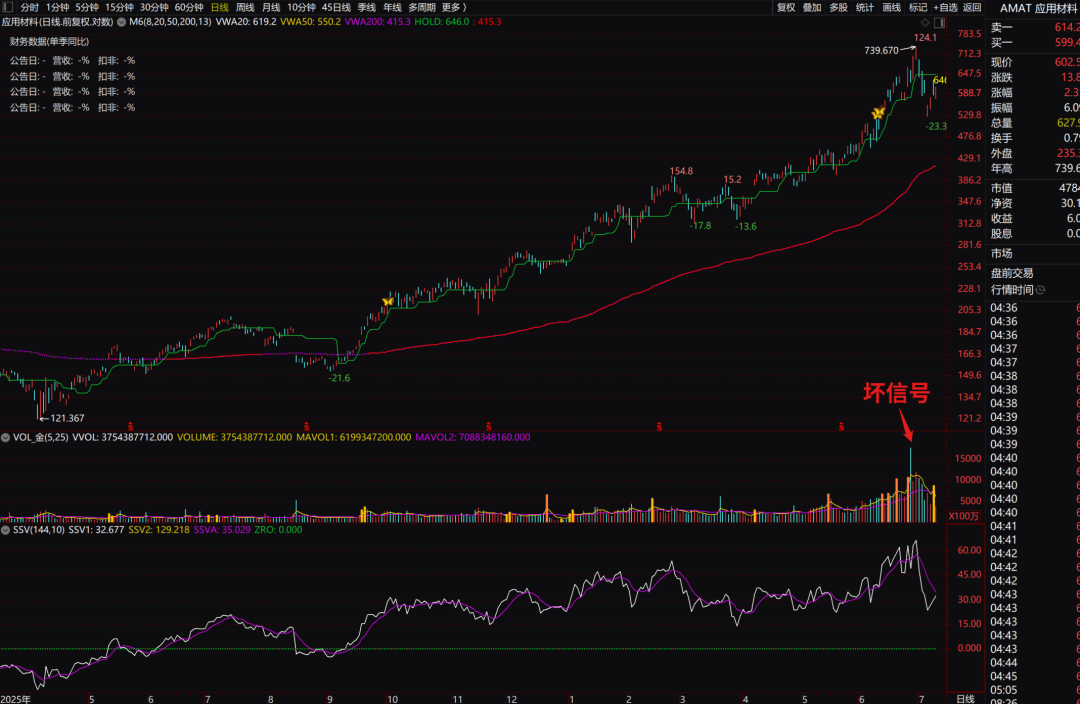The image size is (1080, 704).
Task: Click the 现价 current price row
Action: click(1033, 62)
